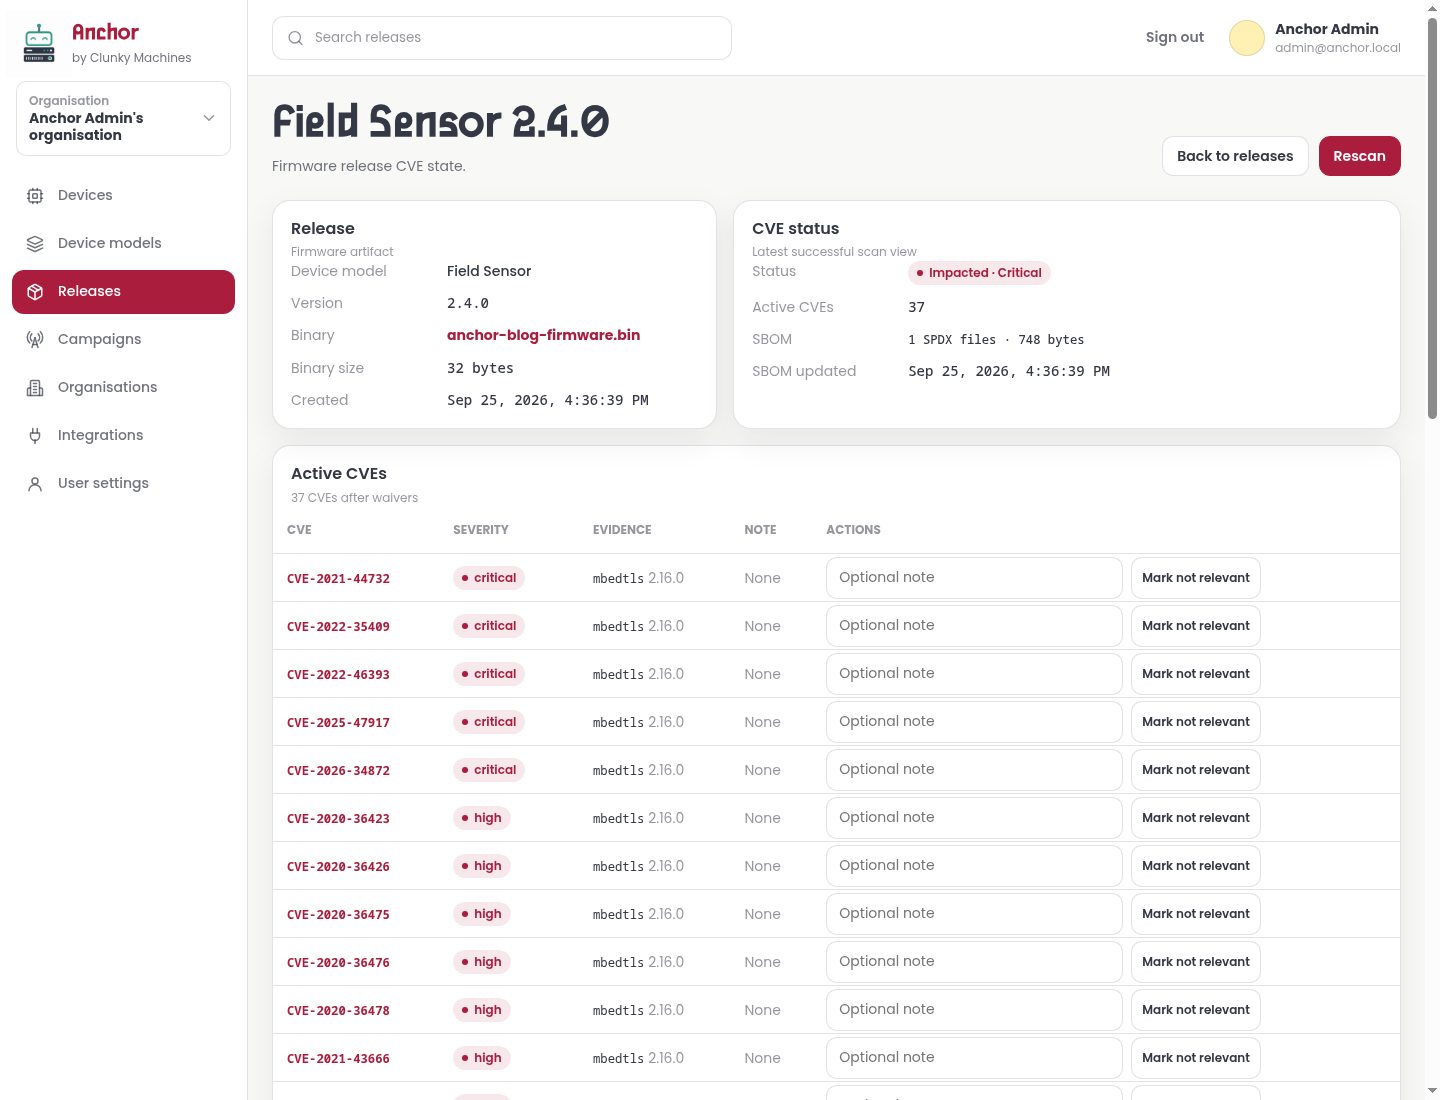Image resolution: width=1440 pixels, height=1100 pixels.
Task: Open the Devices page
Action: click(x=123, y=196)
